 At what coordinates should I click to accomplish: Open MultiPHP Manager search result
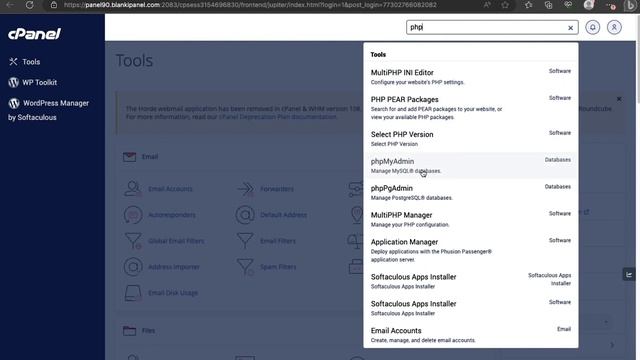pyautogui.click(x=471, y=220)
